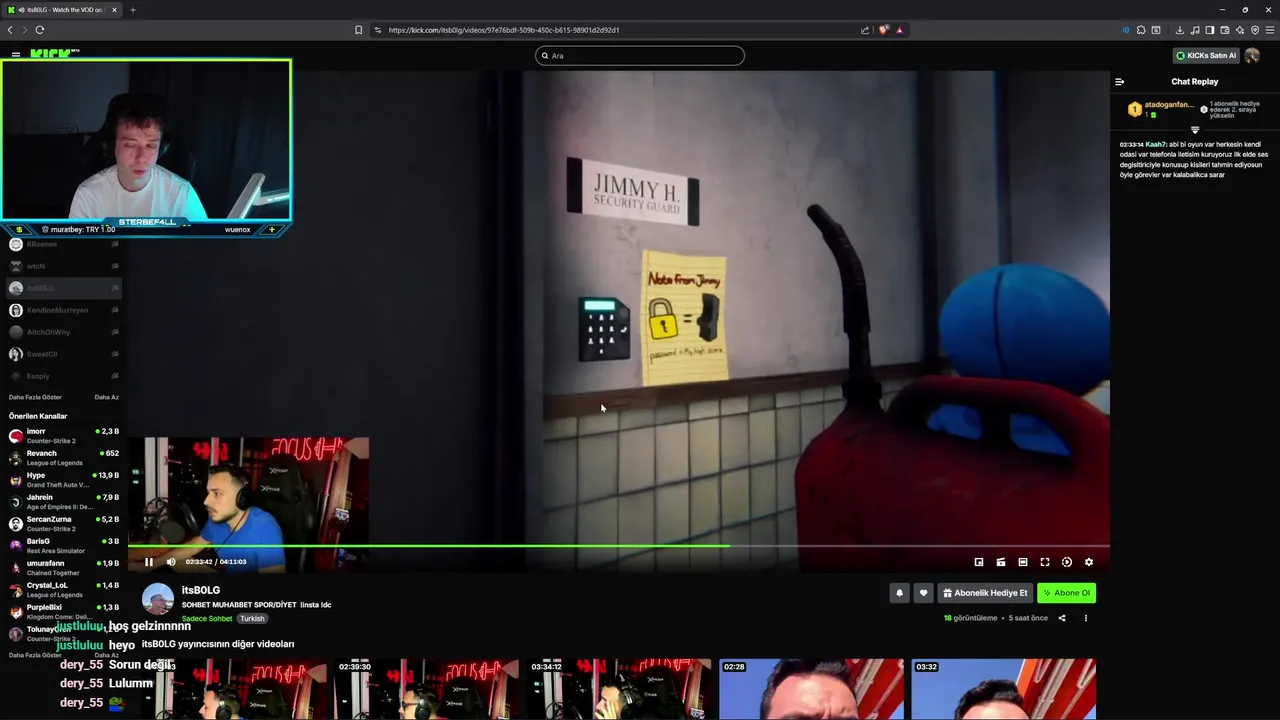Enable picture-in-picture mode in player
This screenshot has height=720, width=1280.
tap(979, 562)
